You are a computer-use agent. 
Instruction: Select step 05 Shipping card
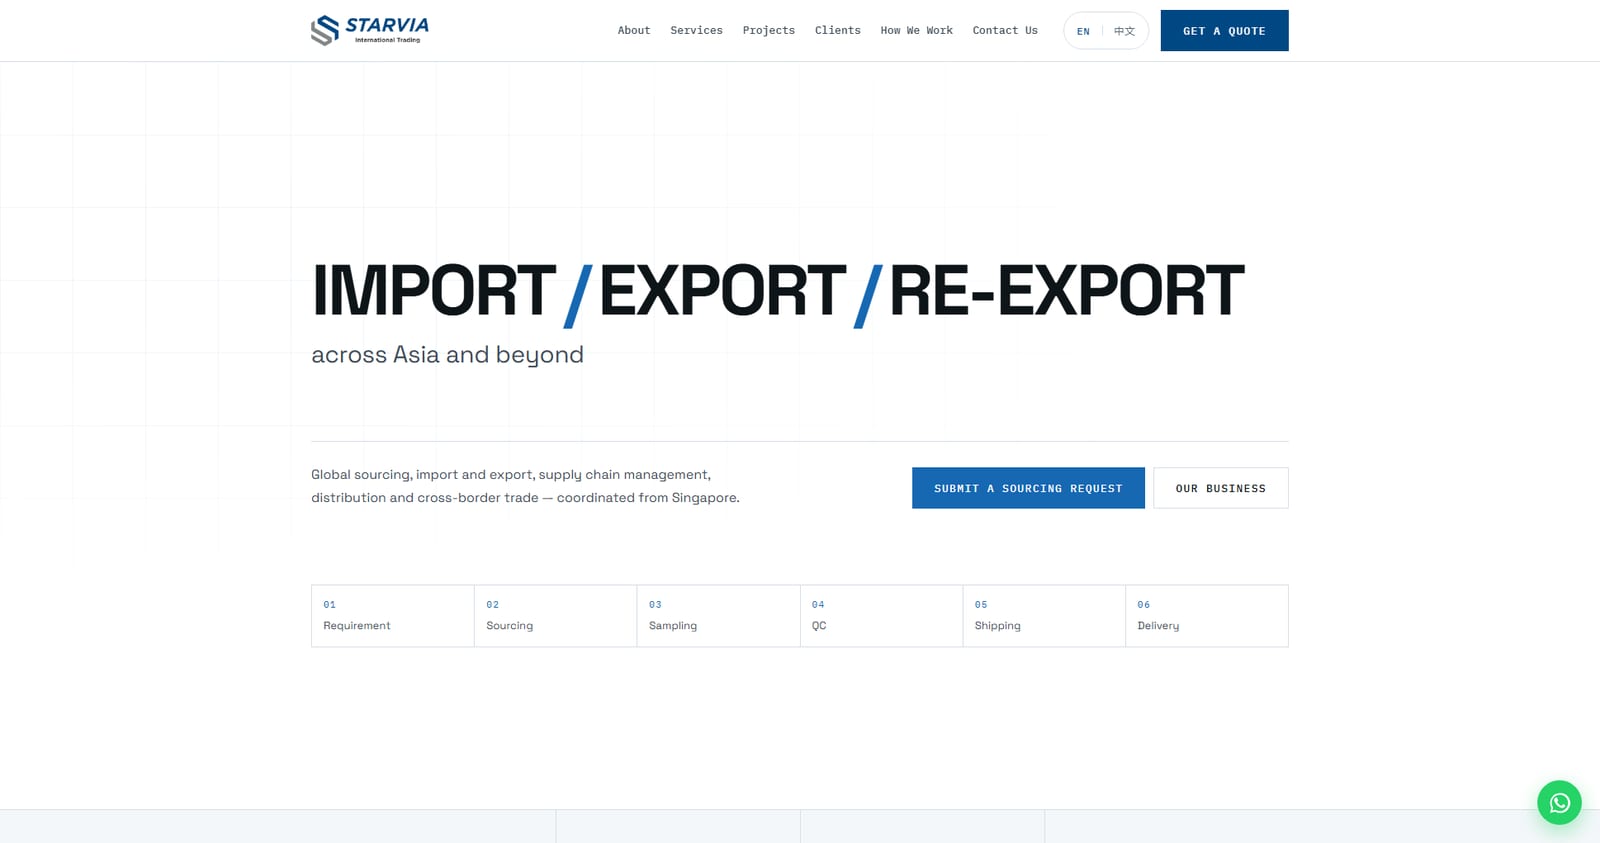pos(1044,616)
